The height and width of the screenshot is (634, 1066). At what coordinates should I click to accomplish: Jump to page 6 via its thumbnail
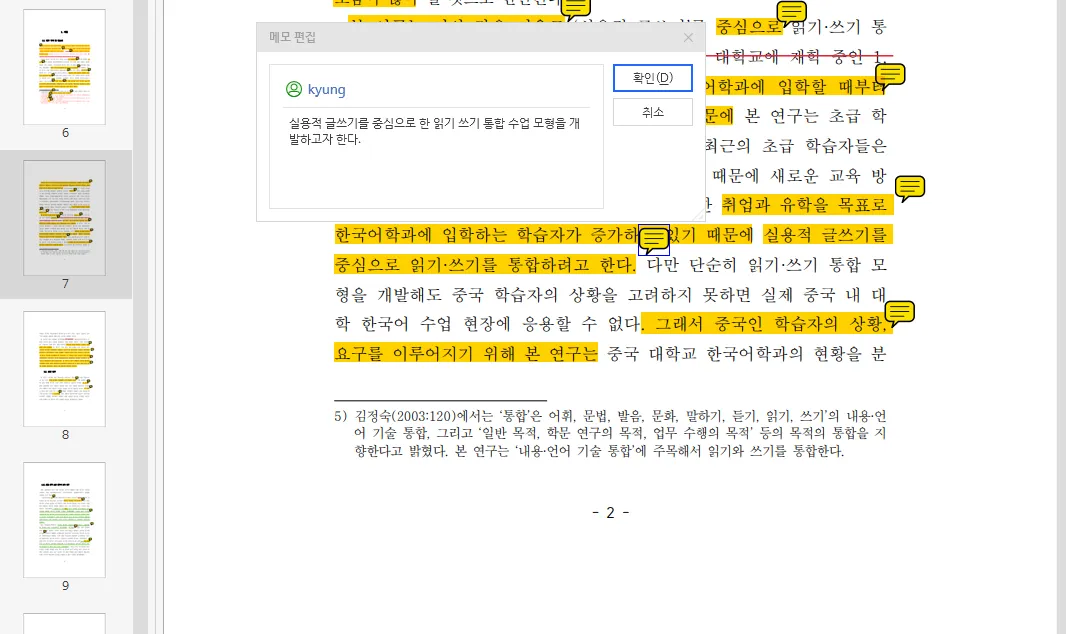[64, 66]
